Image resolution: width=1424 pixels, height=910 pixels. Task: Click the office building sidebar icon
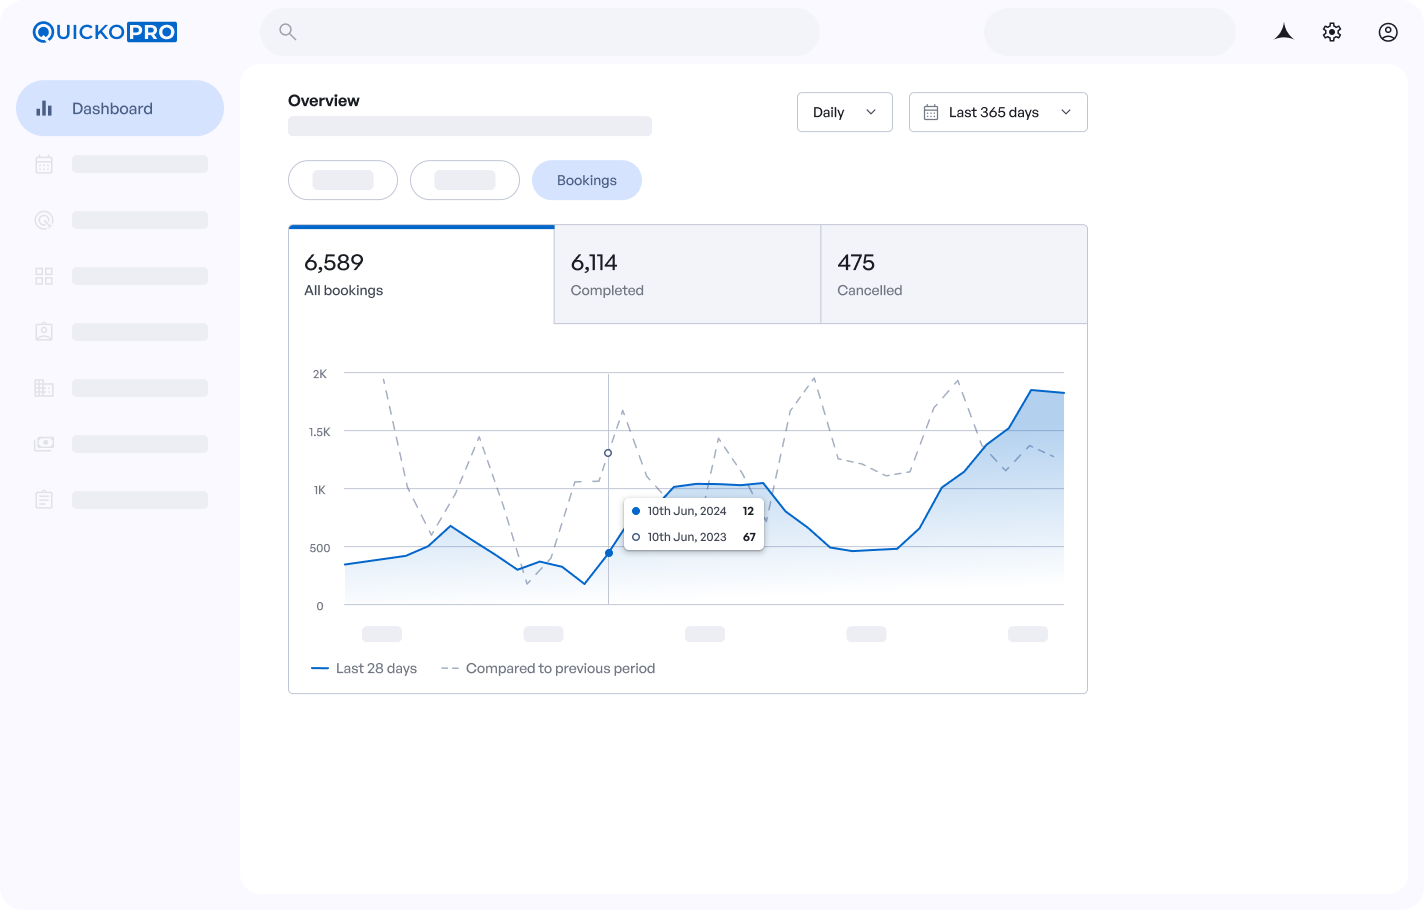coord(44,388)
